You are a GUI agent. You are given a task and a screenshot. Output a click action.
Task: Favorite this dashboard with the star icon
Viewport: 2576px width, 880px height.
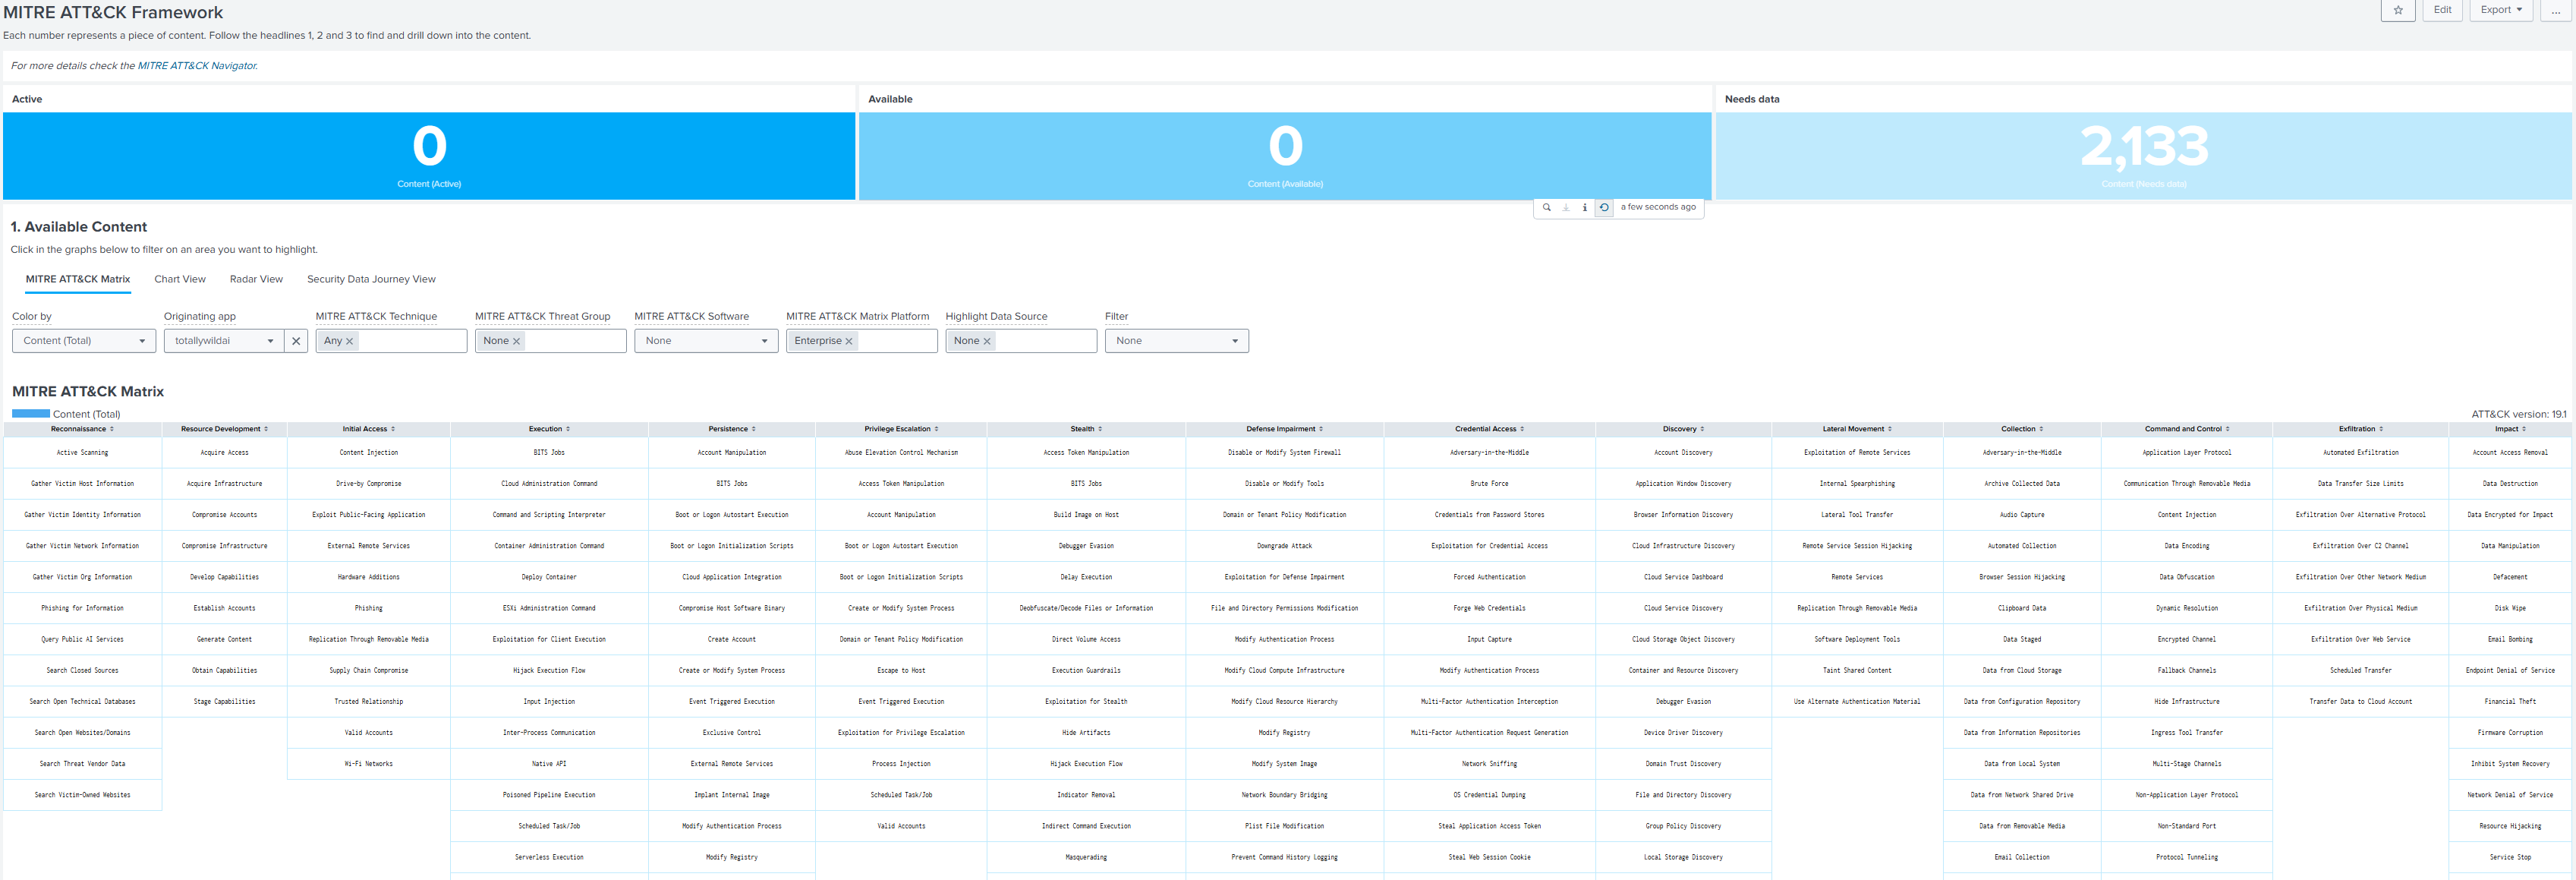(2398, 10)
